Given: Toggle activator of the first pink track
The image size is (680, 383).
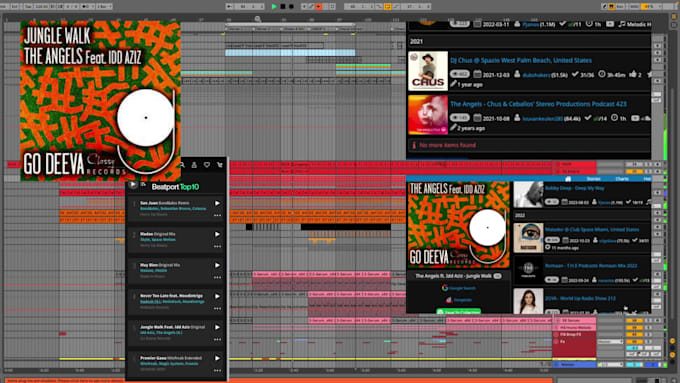Looking at the screenshot, I should pos(634,321).
